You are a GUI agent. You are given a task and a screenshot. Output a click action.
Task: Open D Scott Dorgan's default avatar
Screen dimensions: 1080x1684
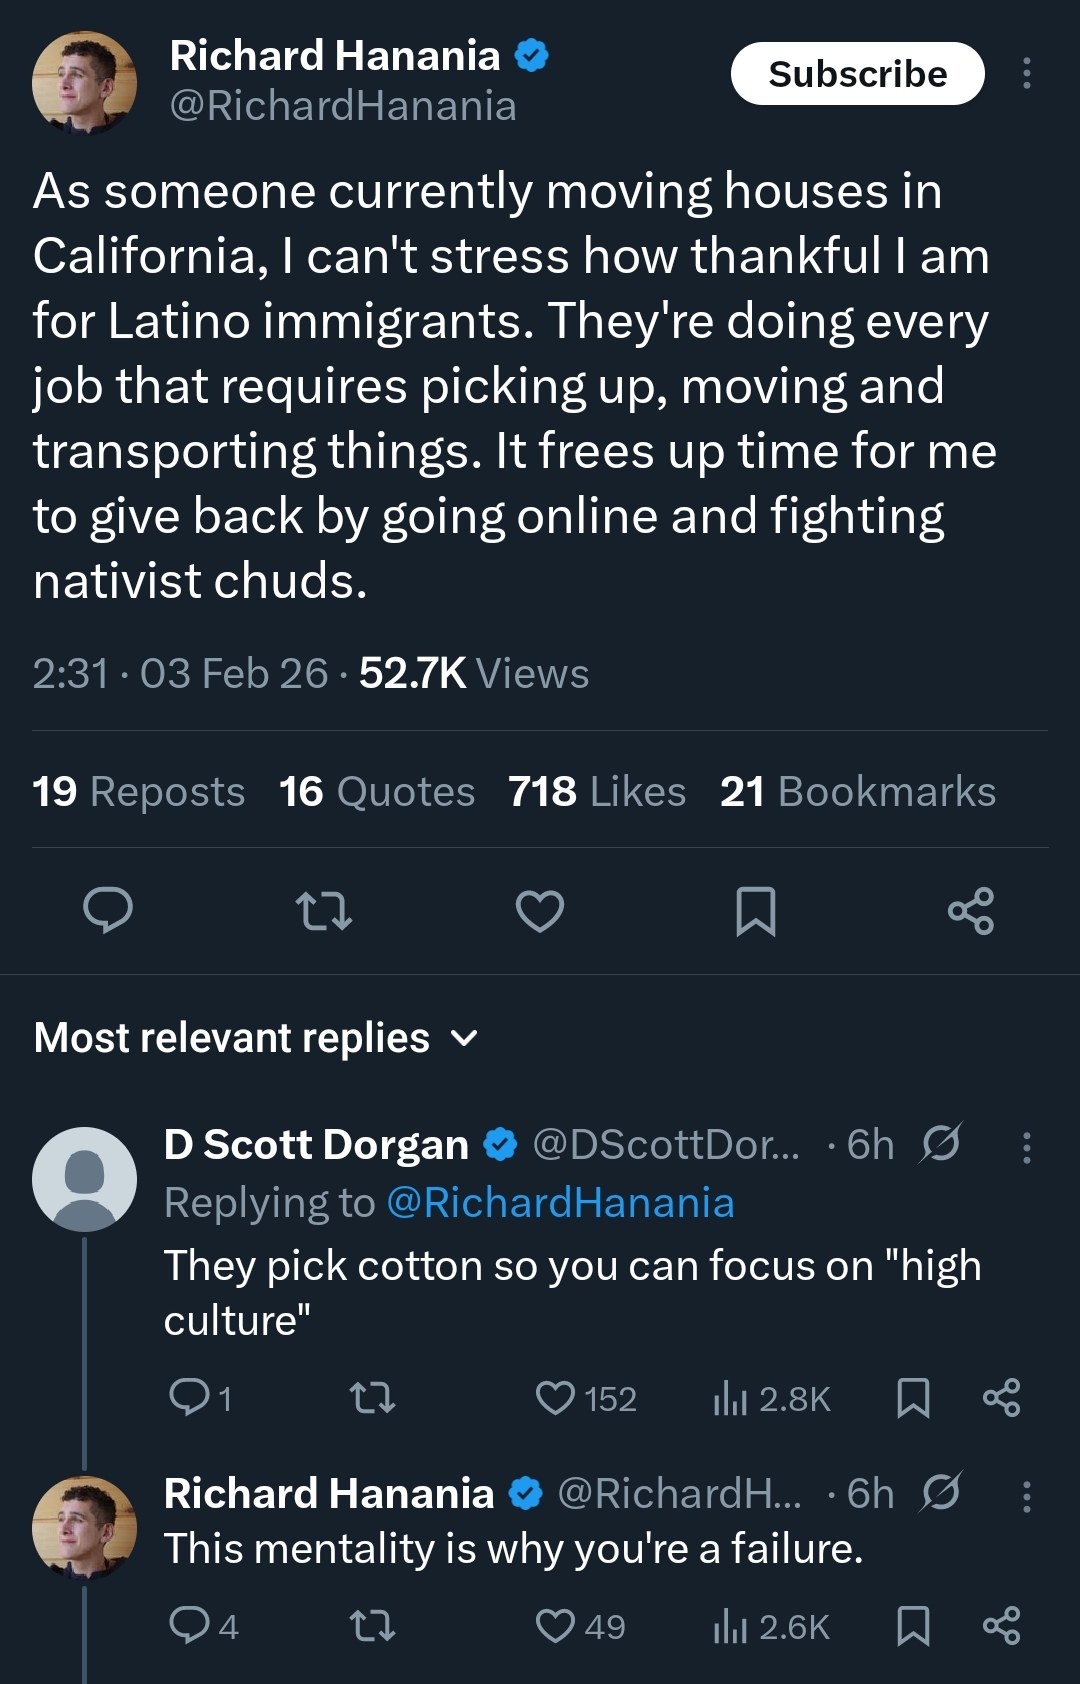click(x=84, y=1179)
